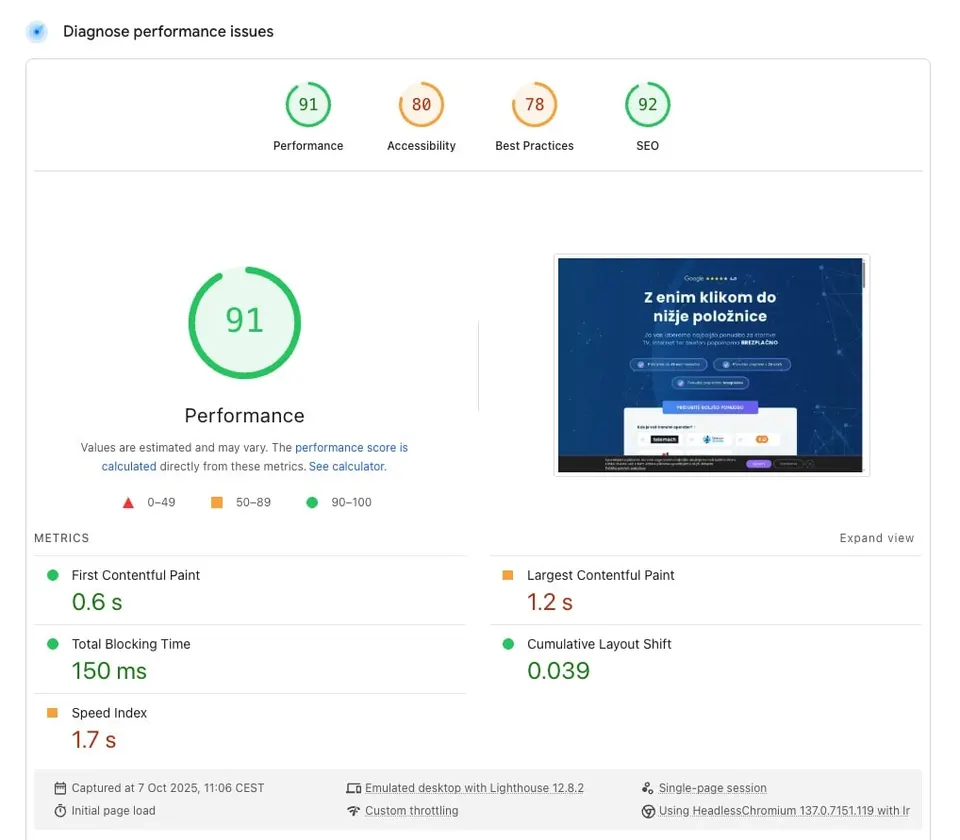The image size is (960, 840).
Task: Click the green dot beside First Contentful Paint
Action: coord(53,575)
